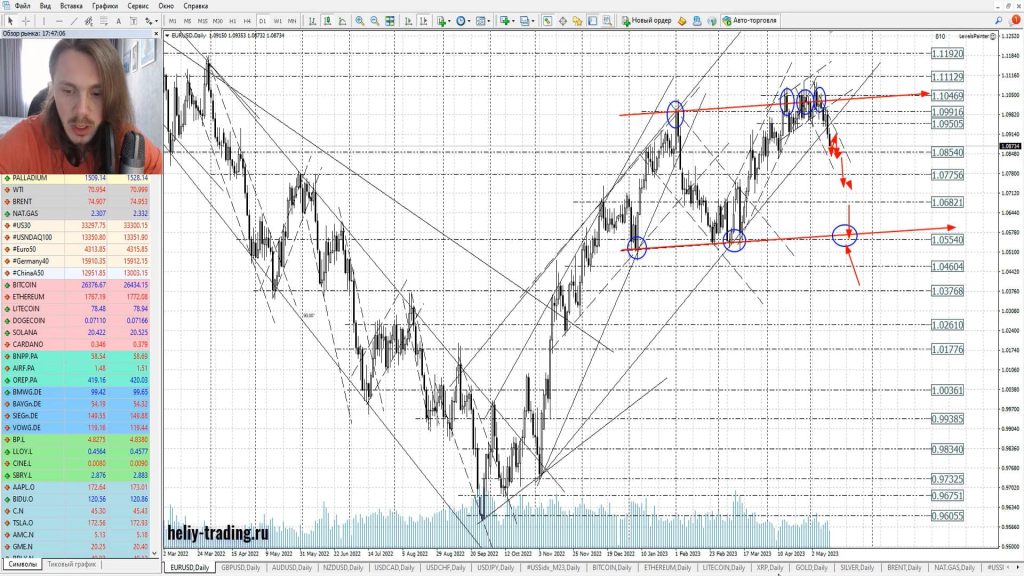Draw a horizontal line tool
Screen dimensions: 1024x576
(x=60, y=20)
